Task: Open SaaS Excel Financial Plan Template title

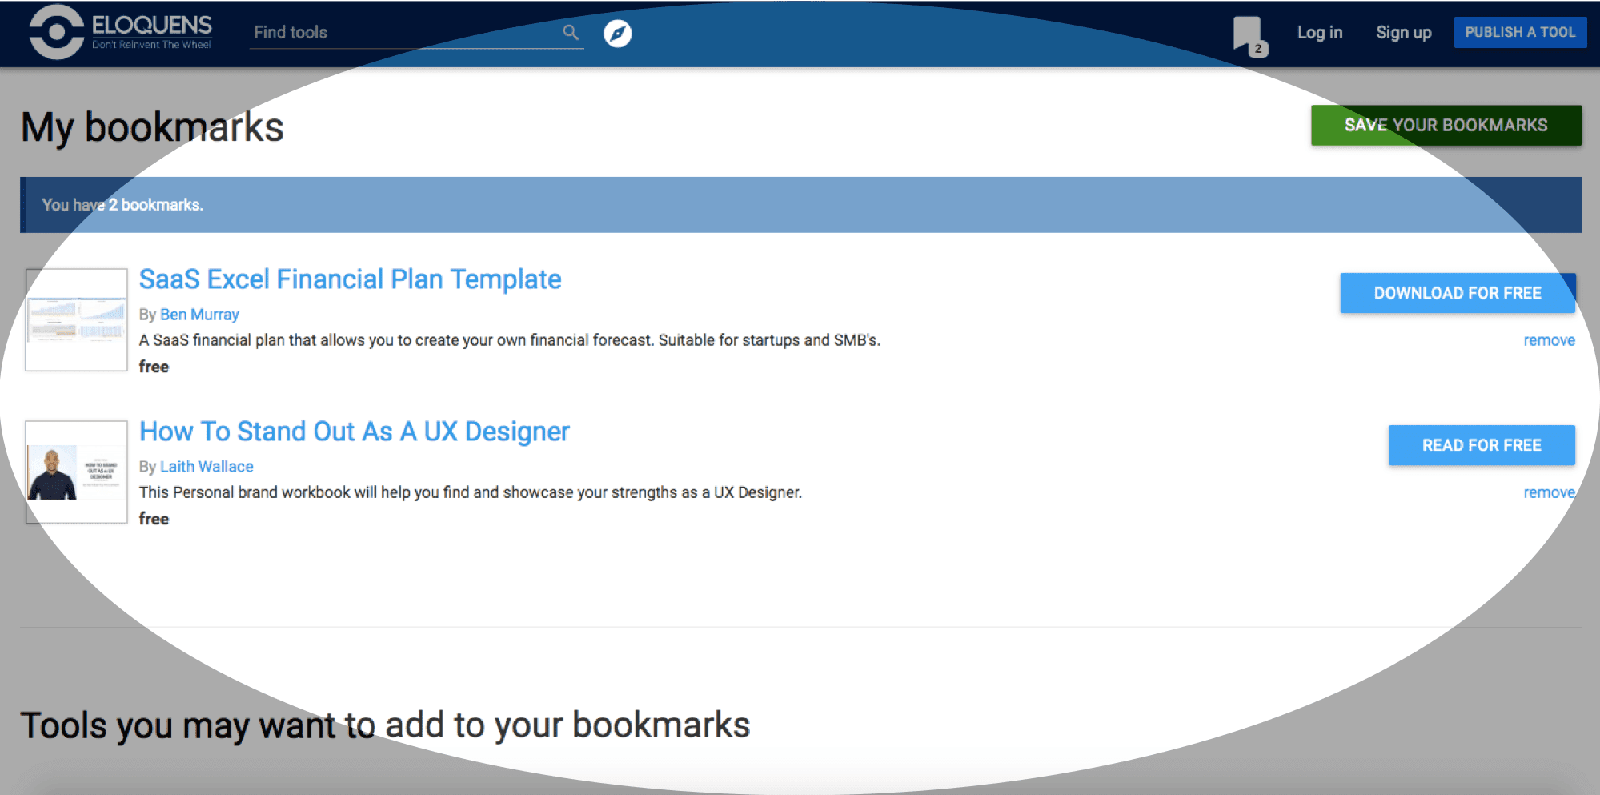Action: 350,279
